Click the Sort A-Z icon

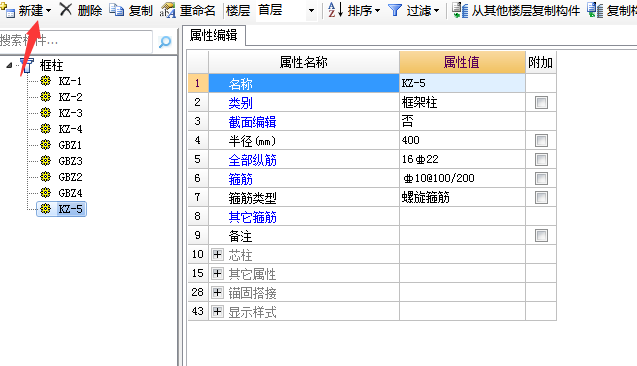coord(336,10)
